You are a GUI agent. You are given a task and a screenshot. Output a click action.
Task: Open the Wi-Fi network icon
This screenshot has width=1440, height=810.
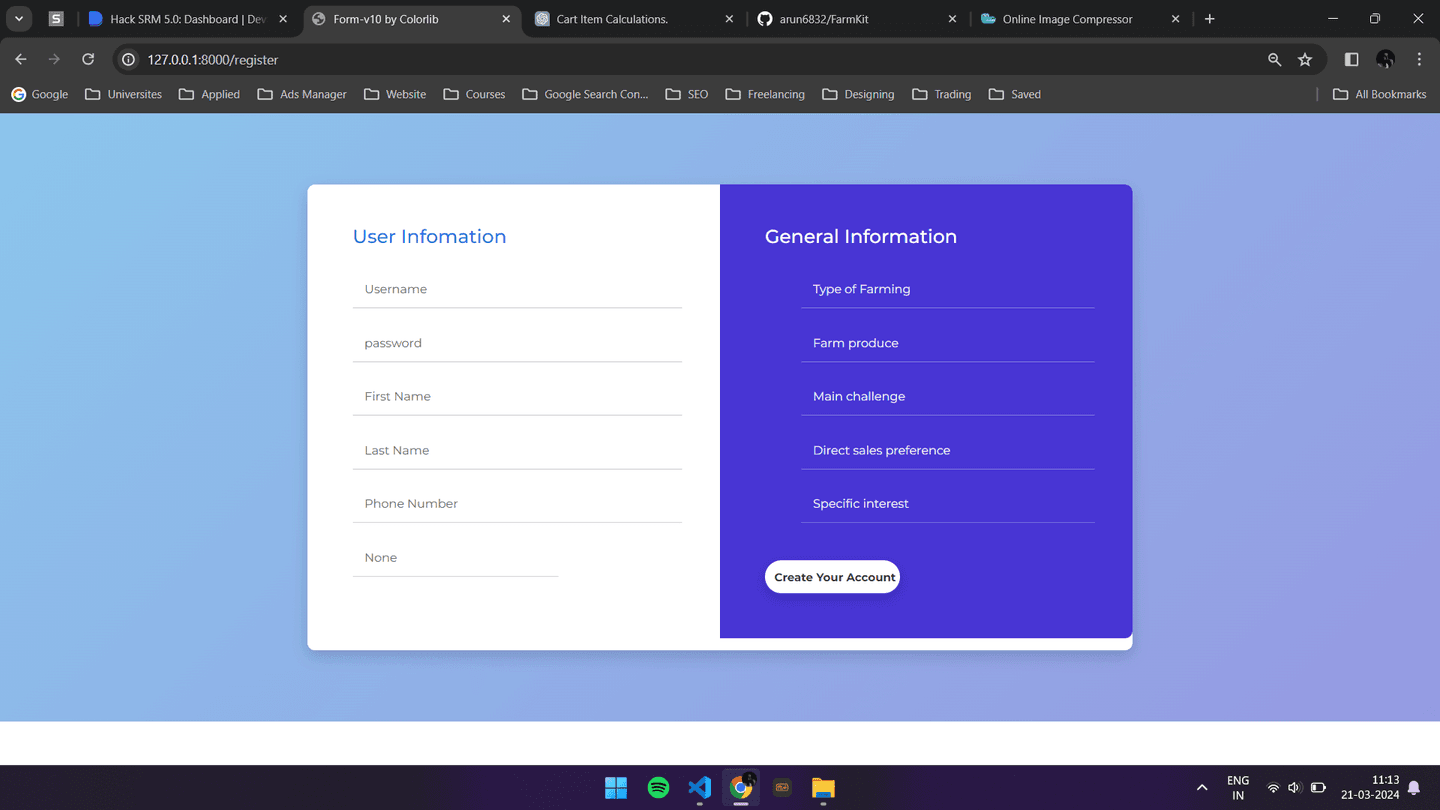pyautogui.click(x=1273, y=788)
